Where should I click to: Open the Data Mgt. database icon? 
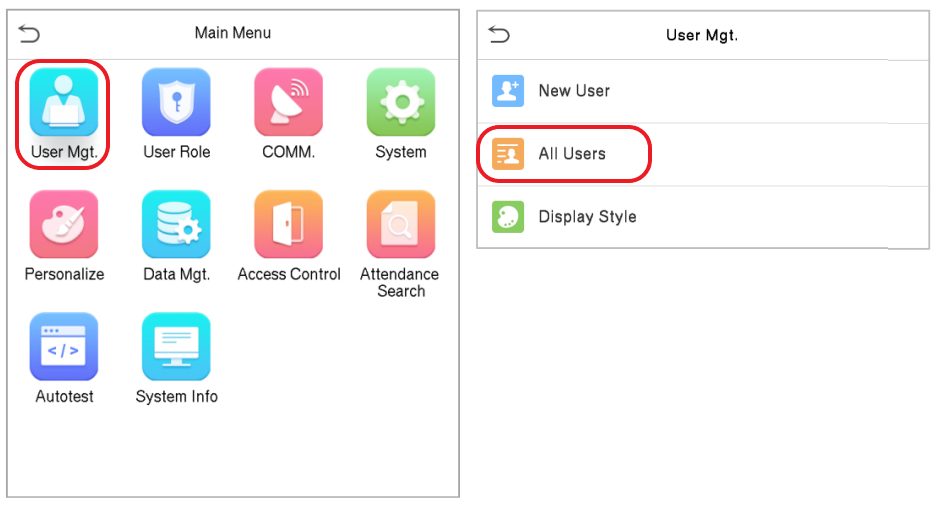[176, 224]
